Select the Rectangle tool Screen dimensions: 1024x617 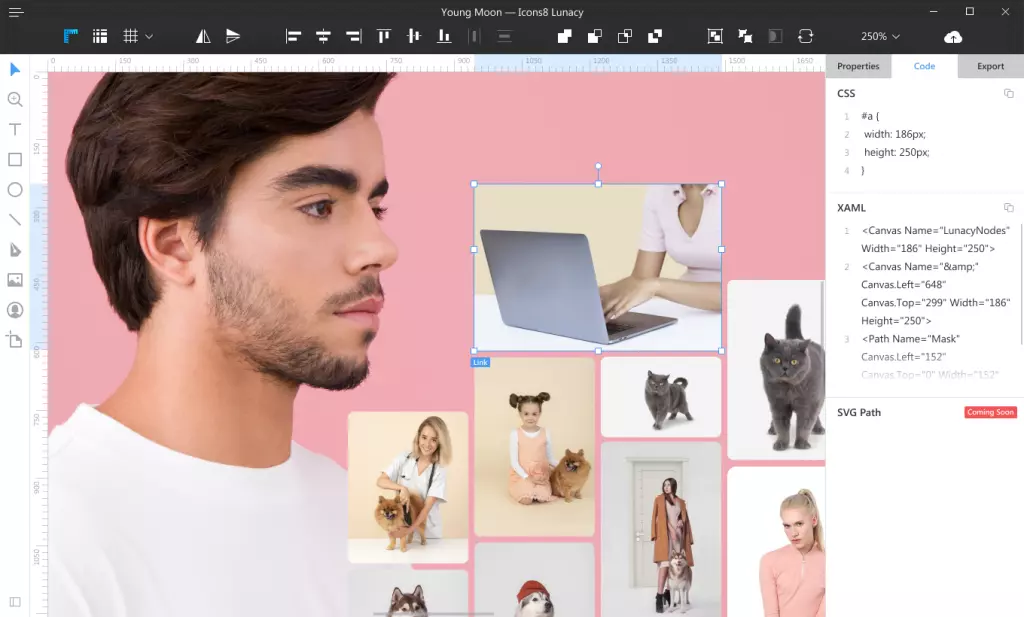(15, 159)
